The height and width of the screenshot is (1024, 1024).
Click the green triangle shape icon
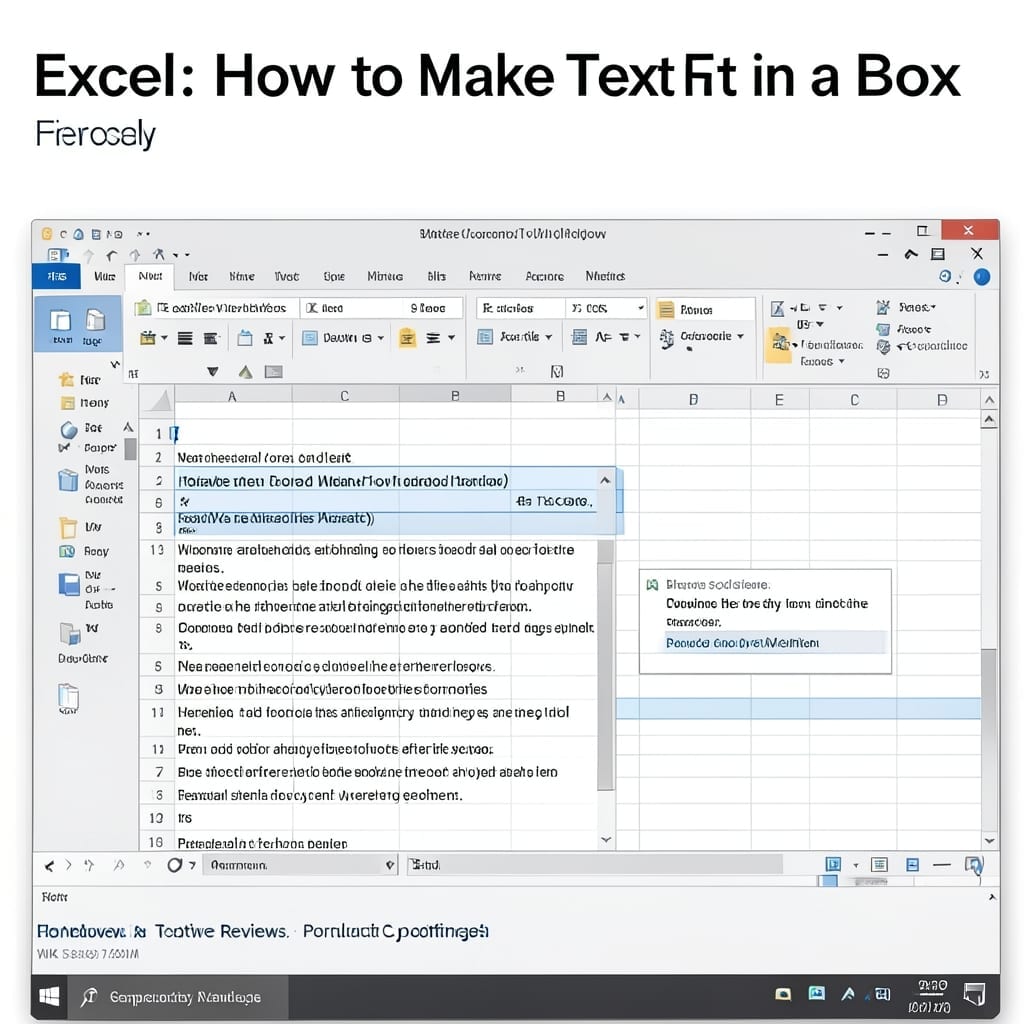click(246, 372)
